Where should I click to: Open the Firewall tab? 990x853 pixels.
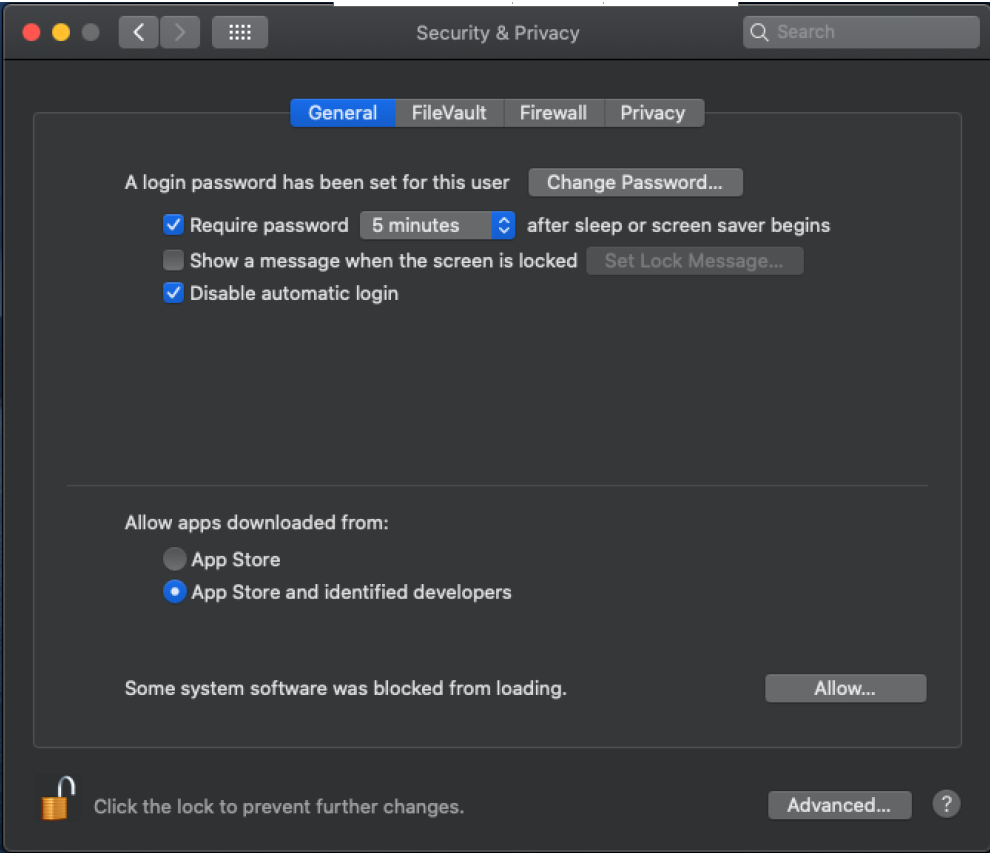[x=553, y=113]
